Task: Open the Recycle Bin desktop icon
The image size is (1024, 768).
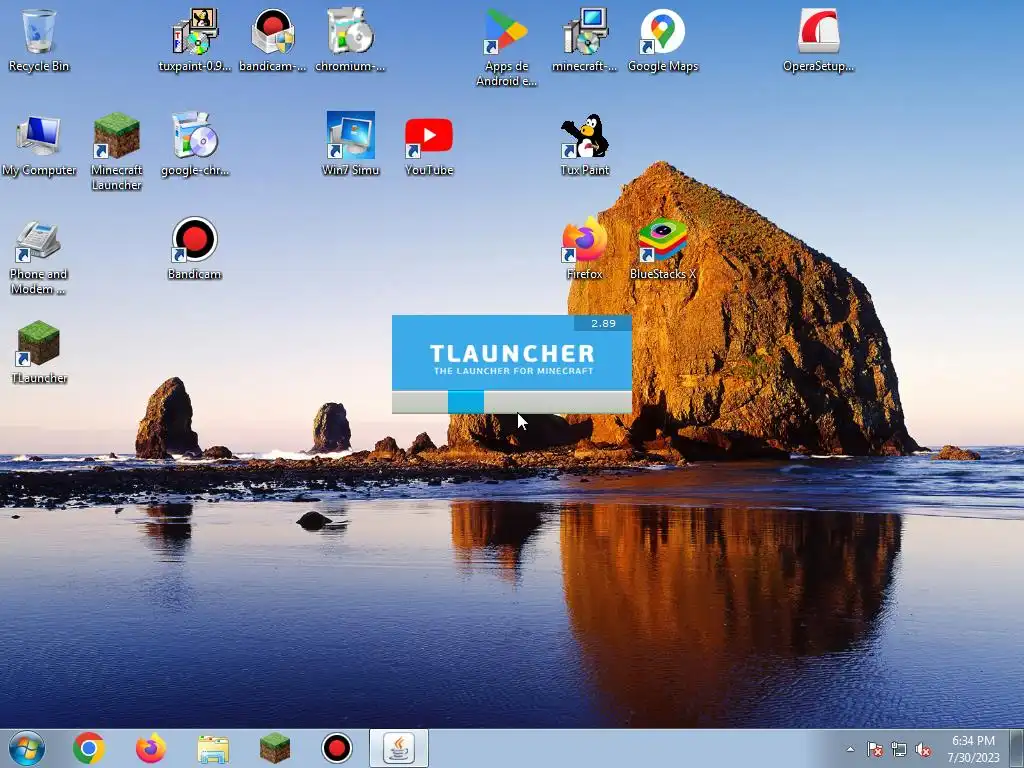Action: (39, 40)
